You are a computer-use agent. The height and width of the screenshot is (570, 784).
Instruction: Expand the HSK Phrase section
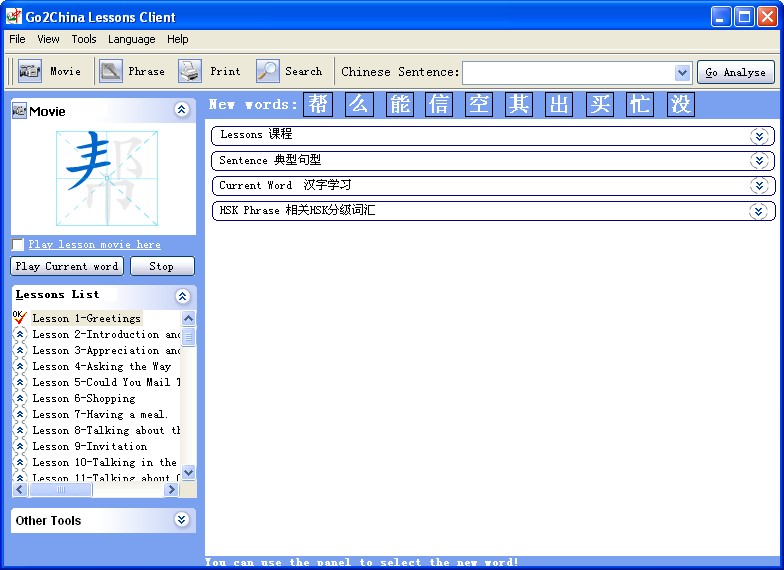tap(758, 211)
